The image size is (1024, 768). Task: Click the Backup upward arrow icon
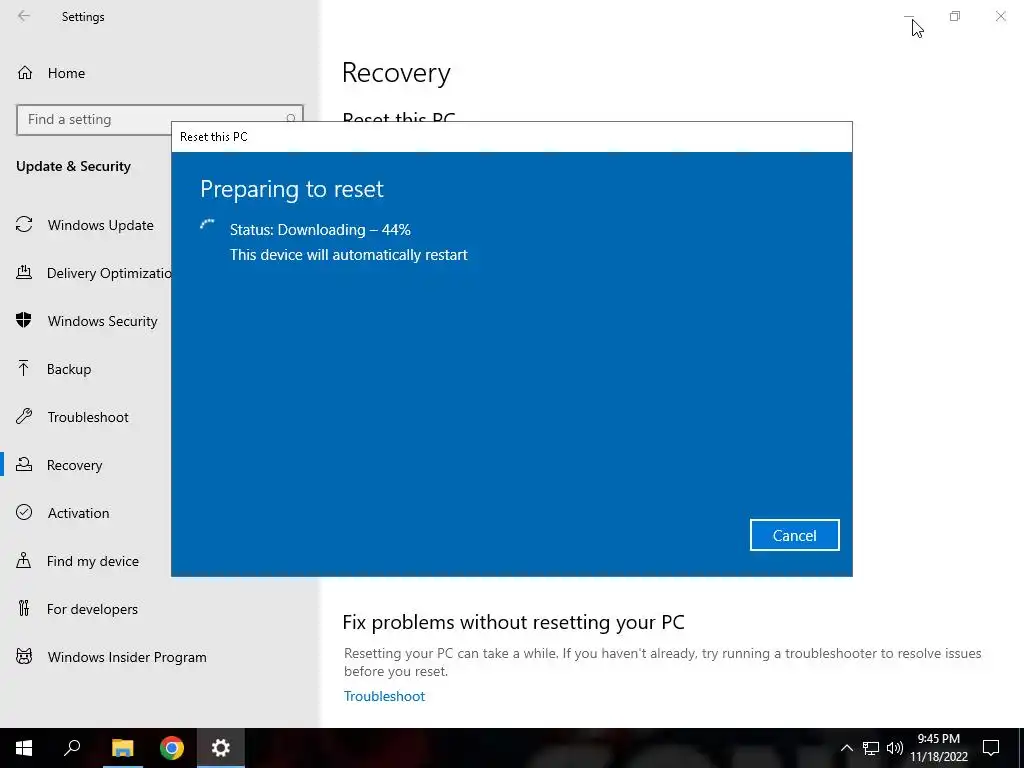(x=24, y=368)
